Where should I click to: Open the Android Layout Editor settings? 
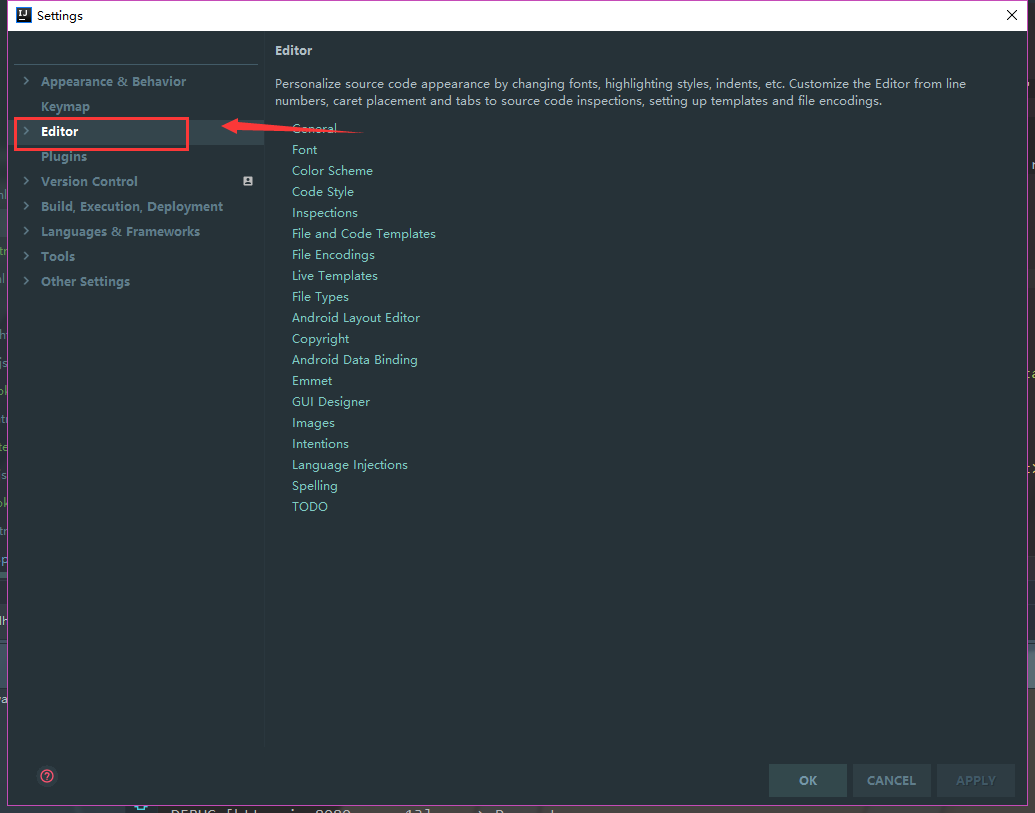coord(356,317)
